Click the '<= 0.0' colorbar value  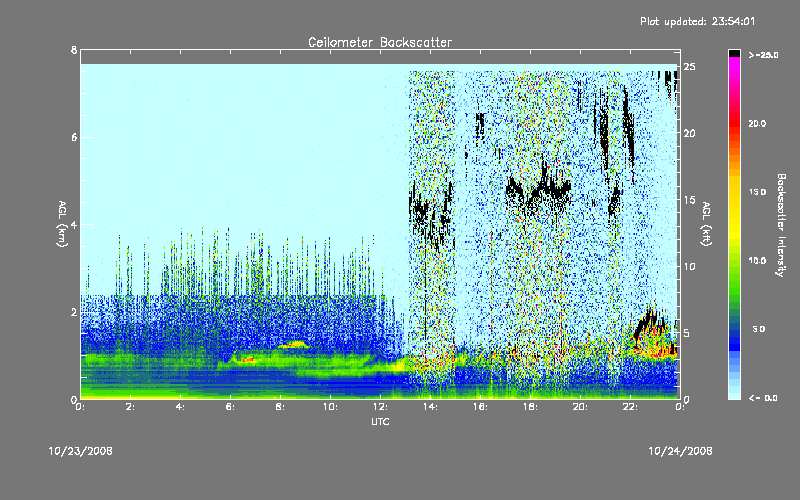click(763, 397)
